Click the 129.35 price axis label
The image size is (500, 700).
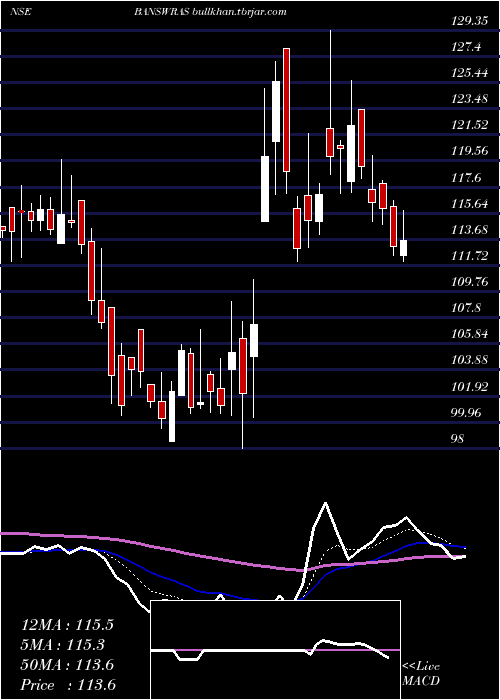(469, 20)
